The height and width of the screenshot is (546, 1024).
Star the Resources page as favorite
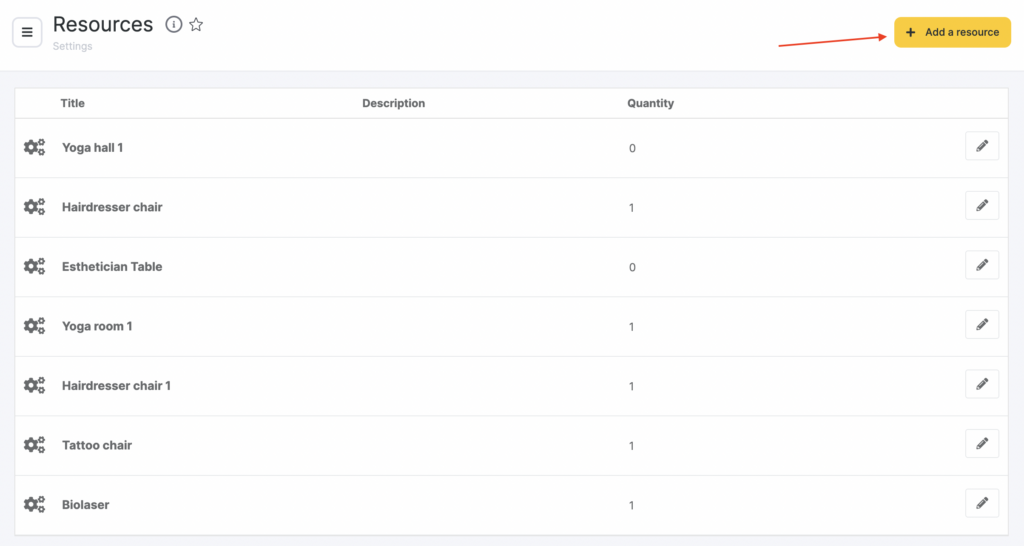click(x=196, y=25)
